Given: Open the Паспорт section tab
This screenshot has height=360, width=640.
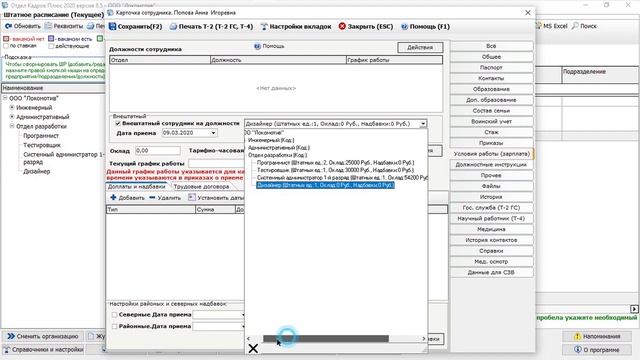Looking at the screenshot, I should click(x=491, y=67).
